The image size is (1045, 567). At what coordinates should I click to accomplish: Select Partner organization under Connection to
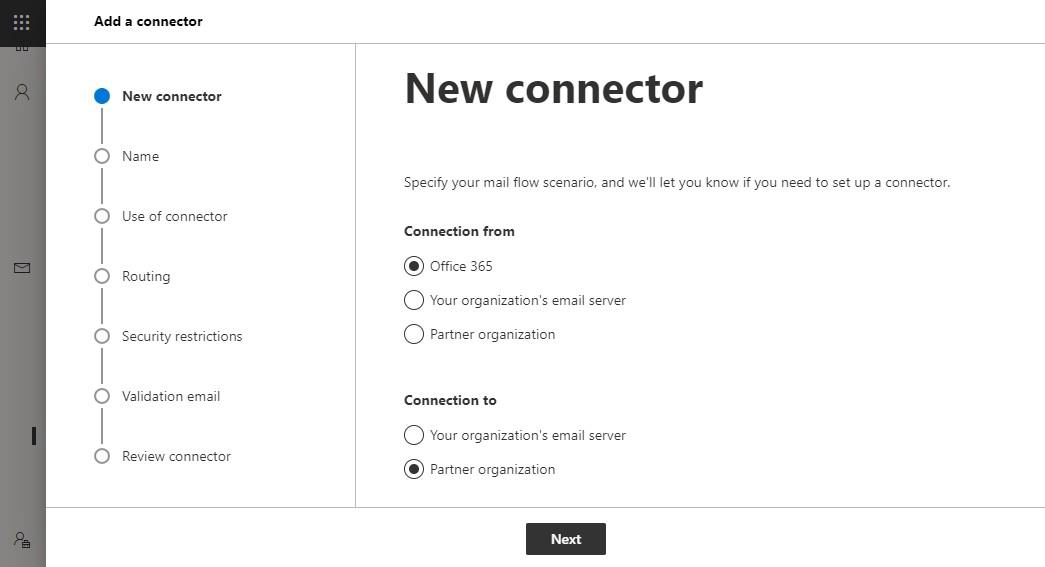coord(414,469)
